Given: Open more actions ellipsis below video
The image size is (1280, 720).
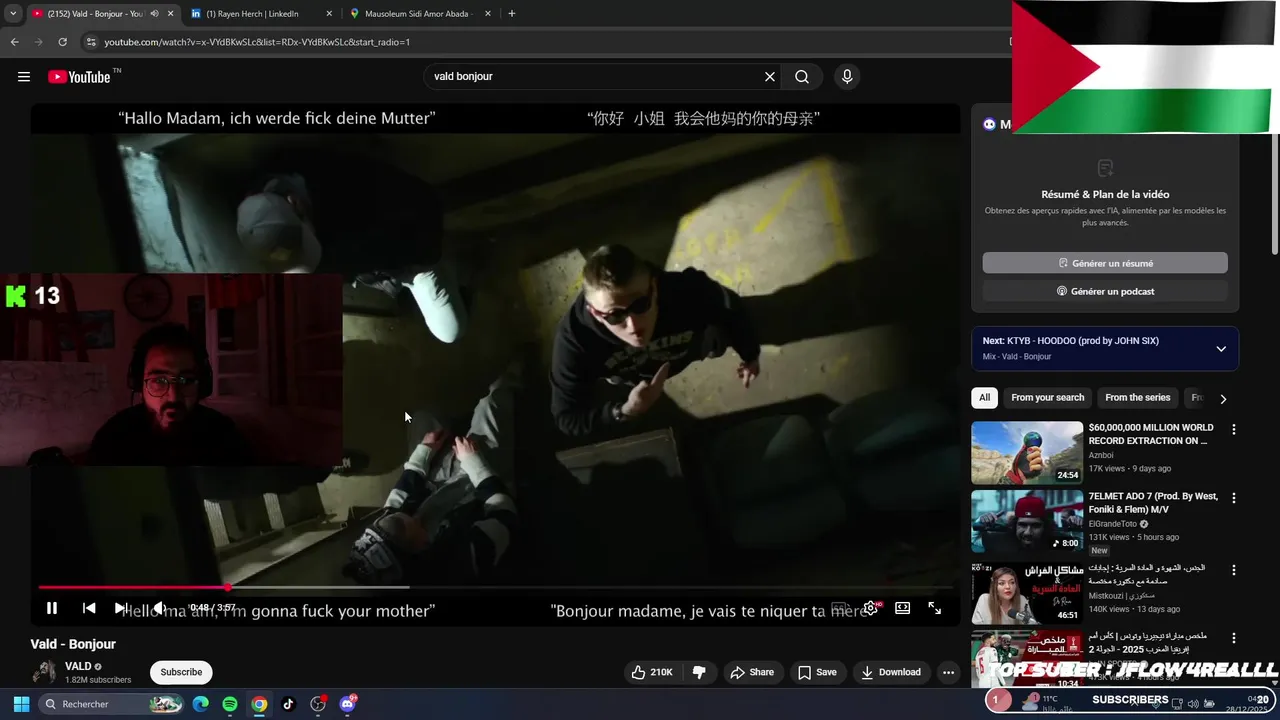Looking at the screenshot, I should coord(948,672).
